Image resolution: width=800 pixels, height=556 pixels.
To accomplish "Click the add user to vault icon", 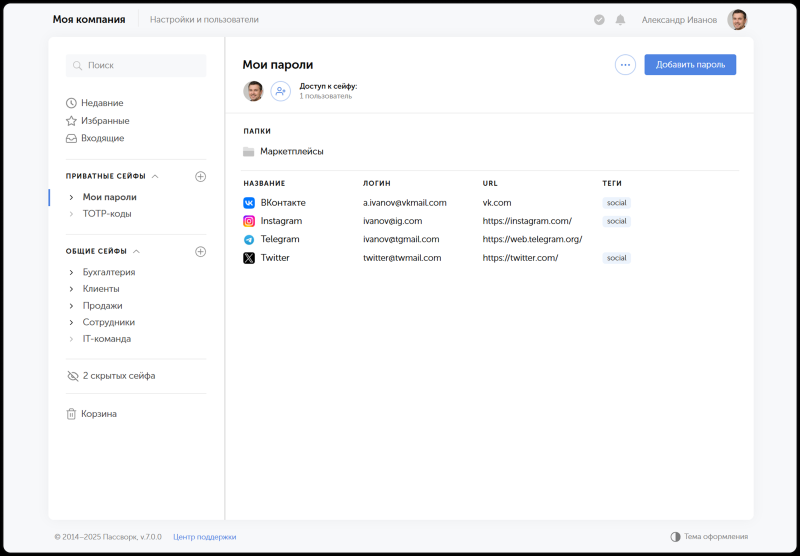I will [x=280, y=91].
